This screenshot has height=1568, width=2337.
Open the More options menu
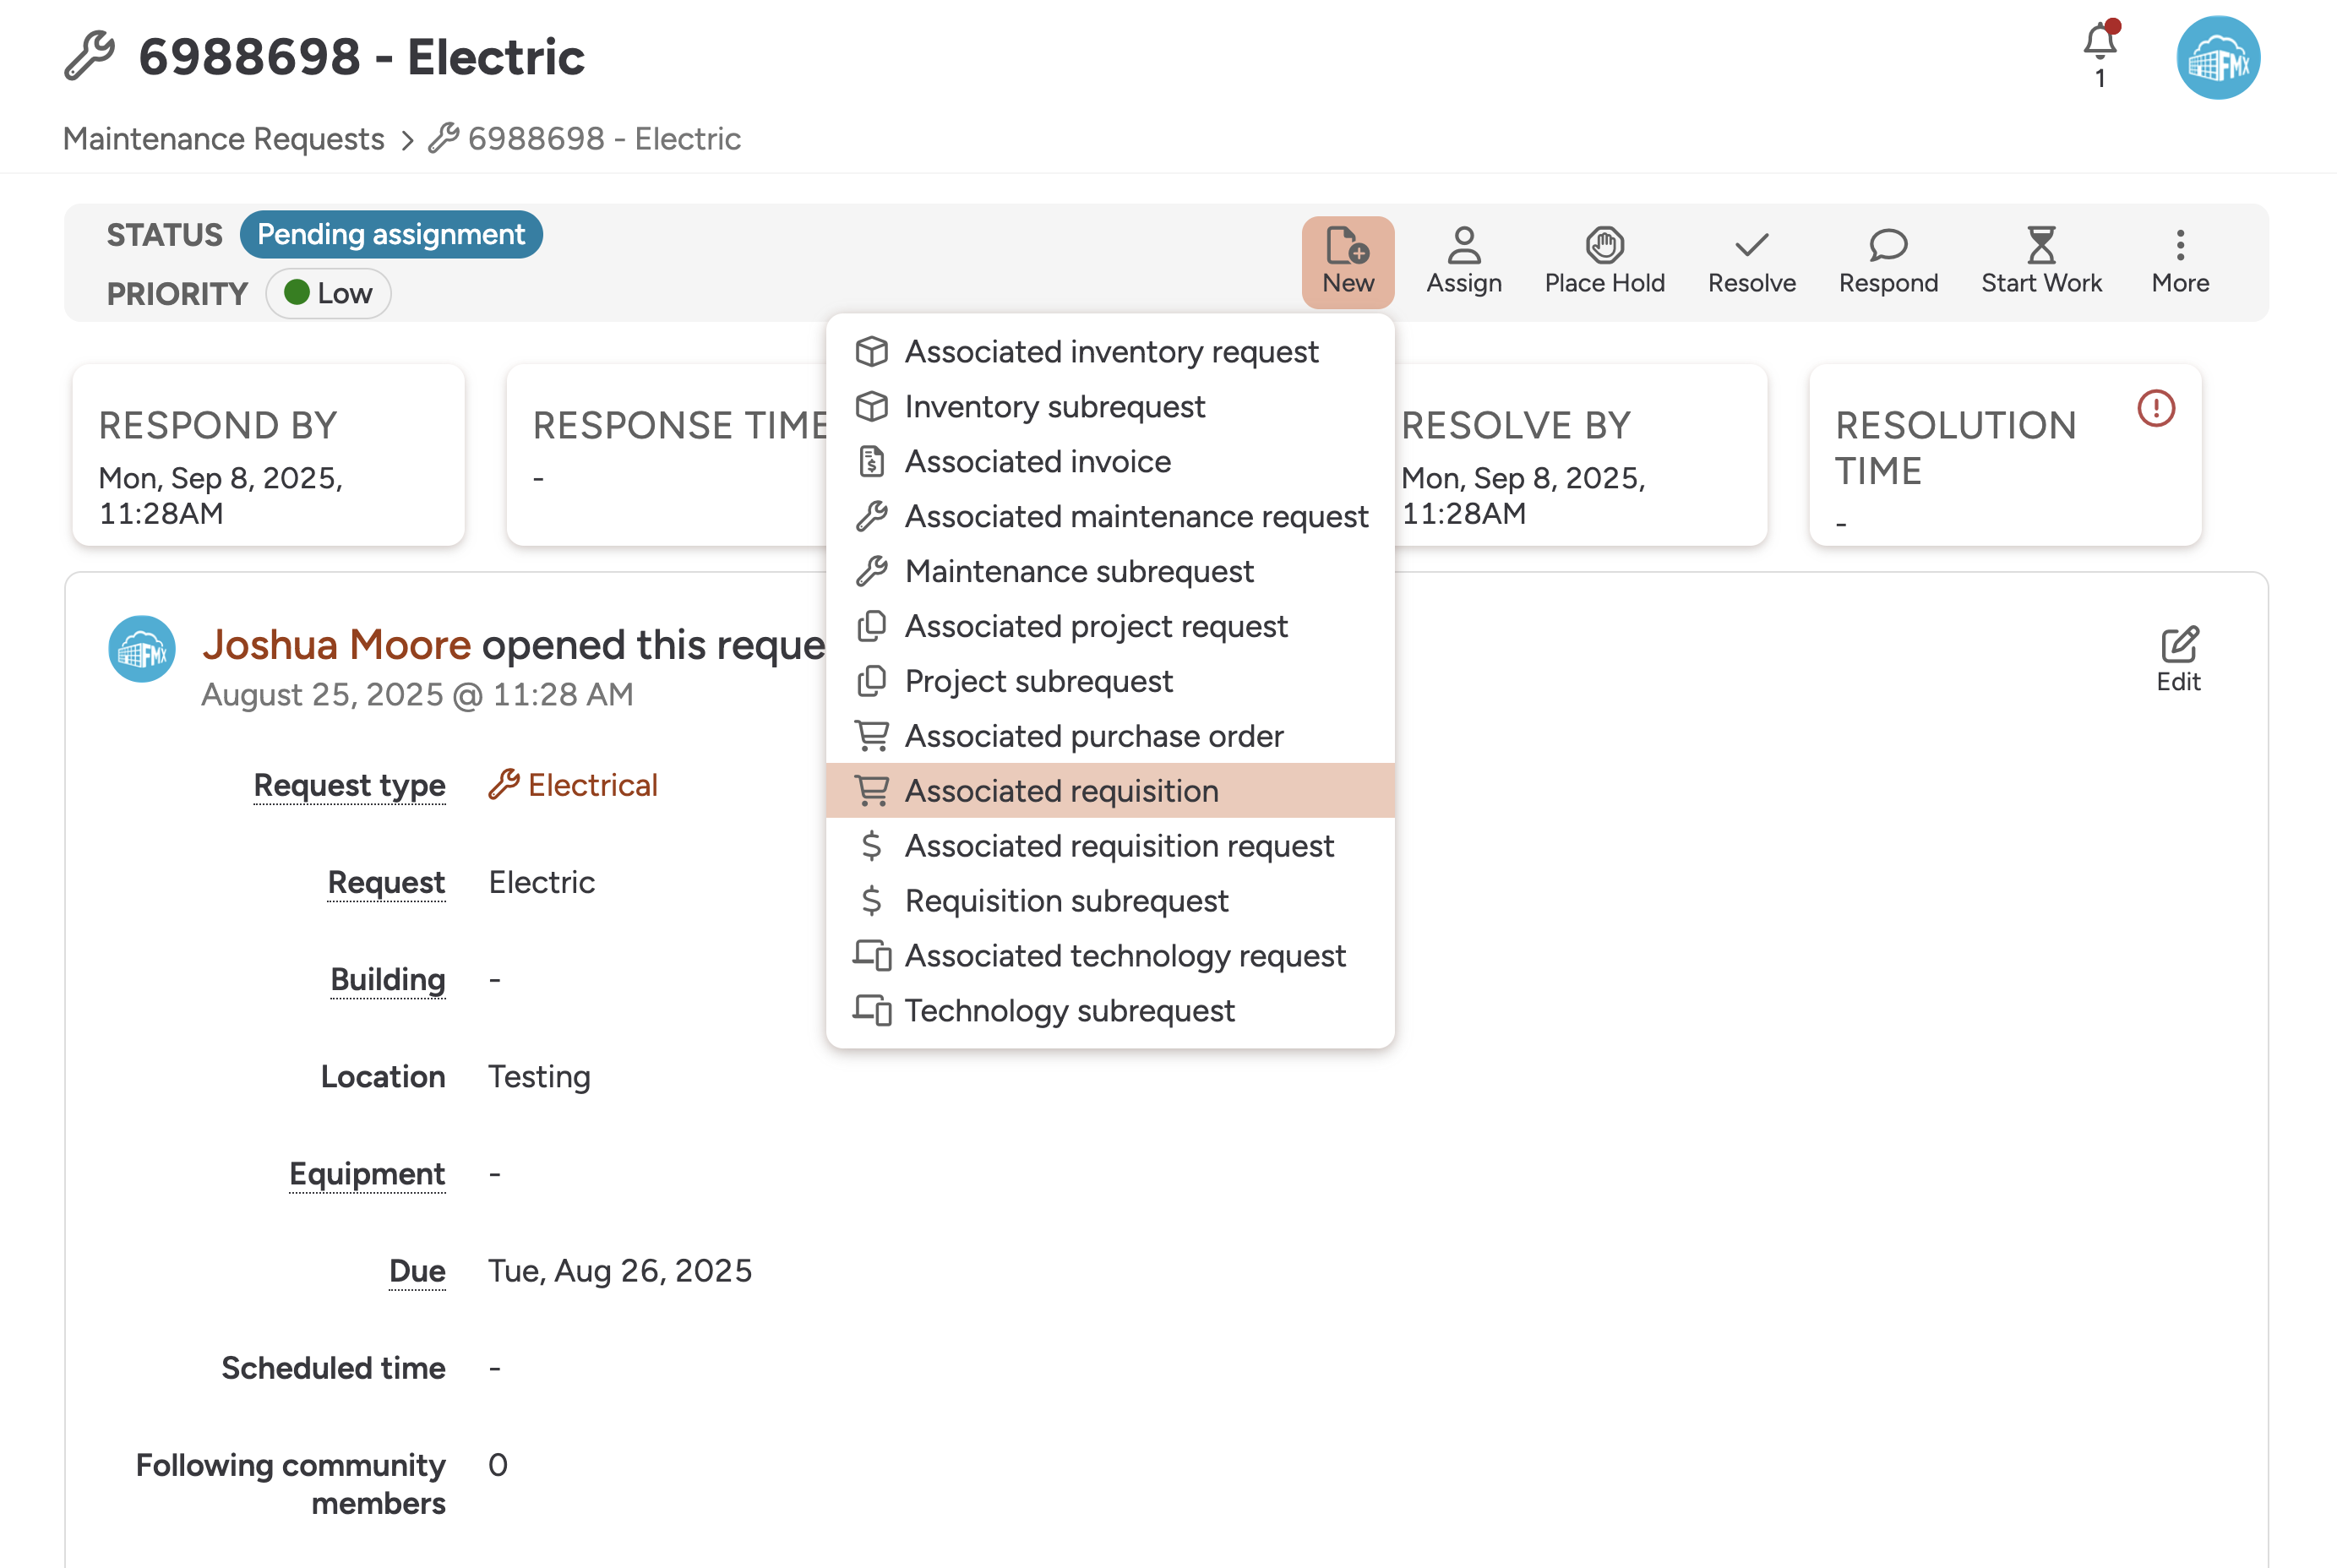[2179, 262]
